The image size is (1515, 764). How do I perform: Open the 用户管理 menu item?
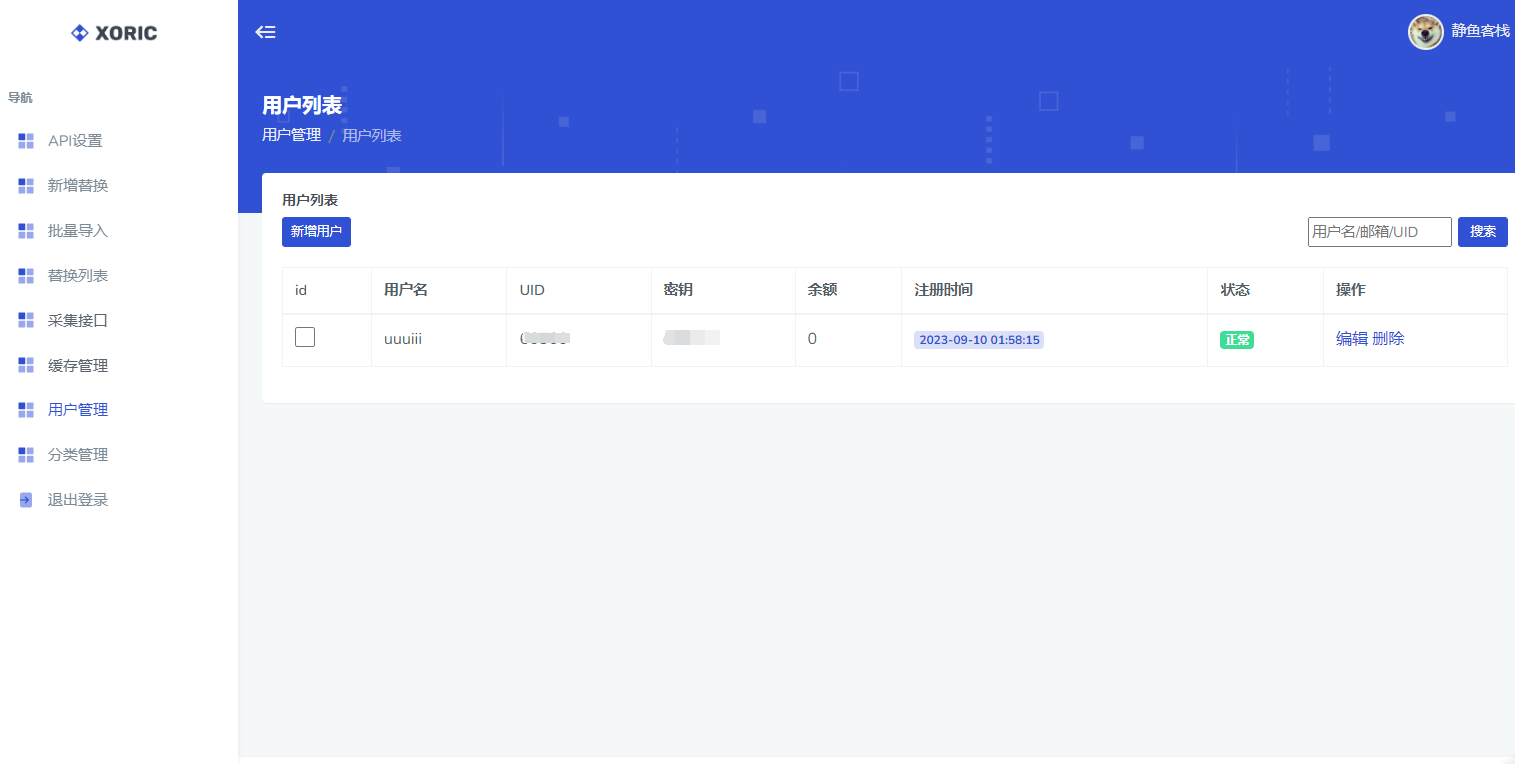(x=78, y=410)
